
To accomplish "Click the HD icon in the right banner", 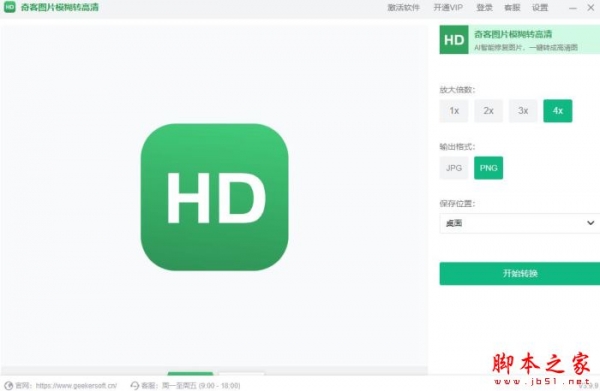I will coord(454,40).
